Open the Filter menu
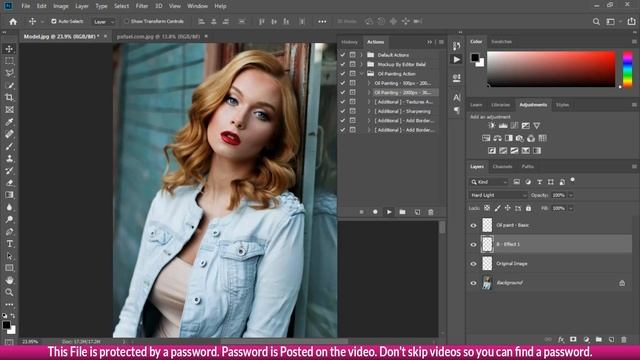Image resolution: width=640 pixels, height=360 pixels. click(x=142, y=6)
